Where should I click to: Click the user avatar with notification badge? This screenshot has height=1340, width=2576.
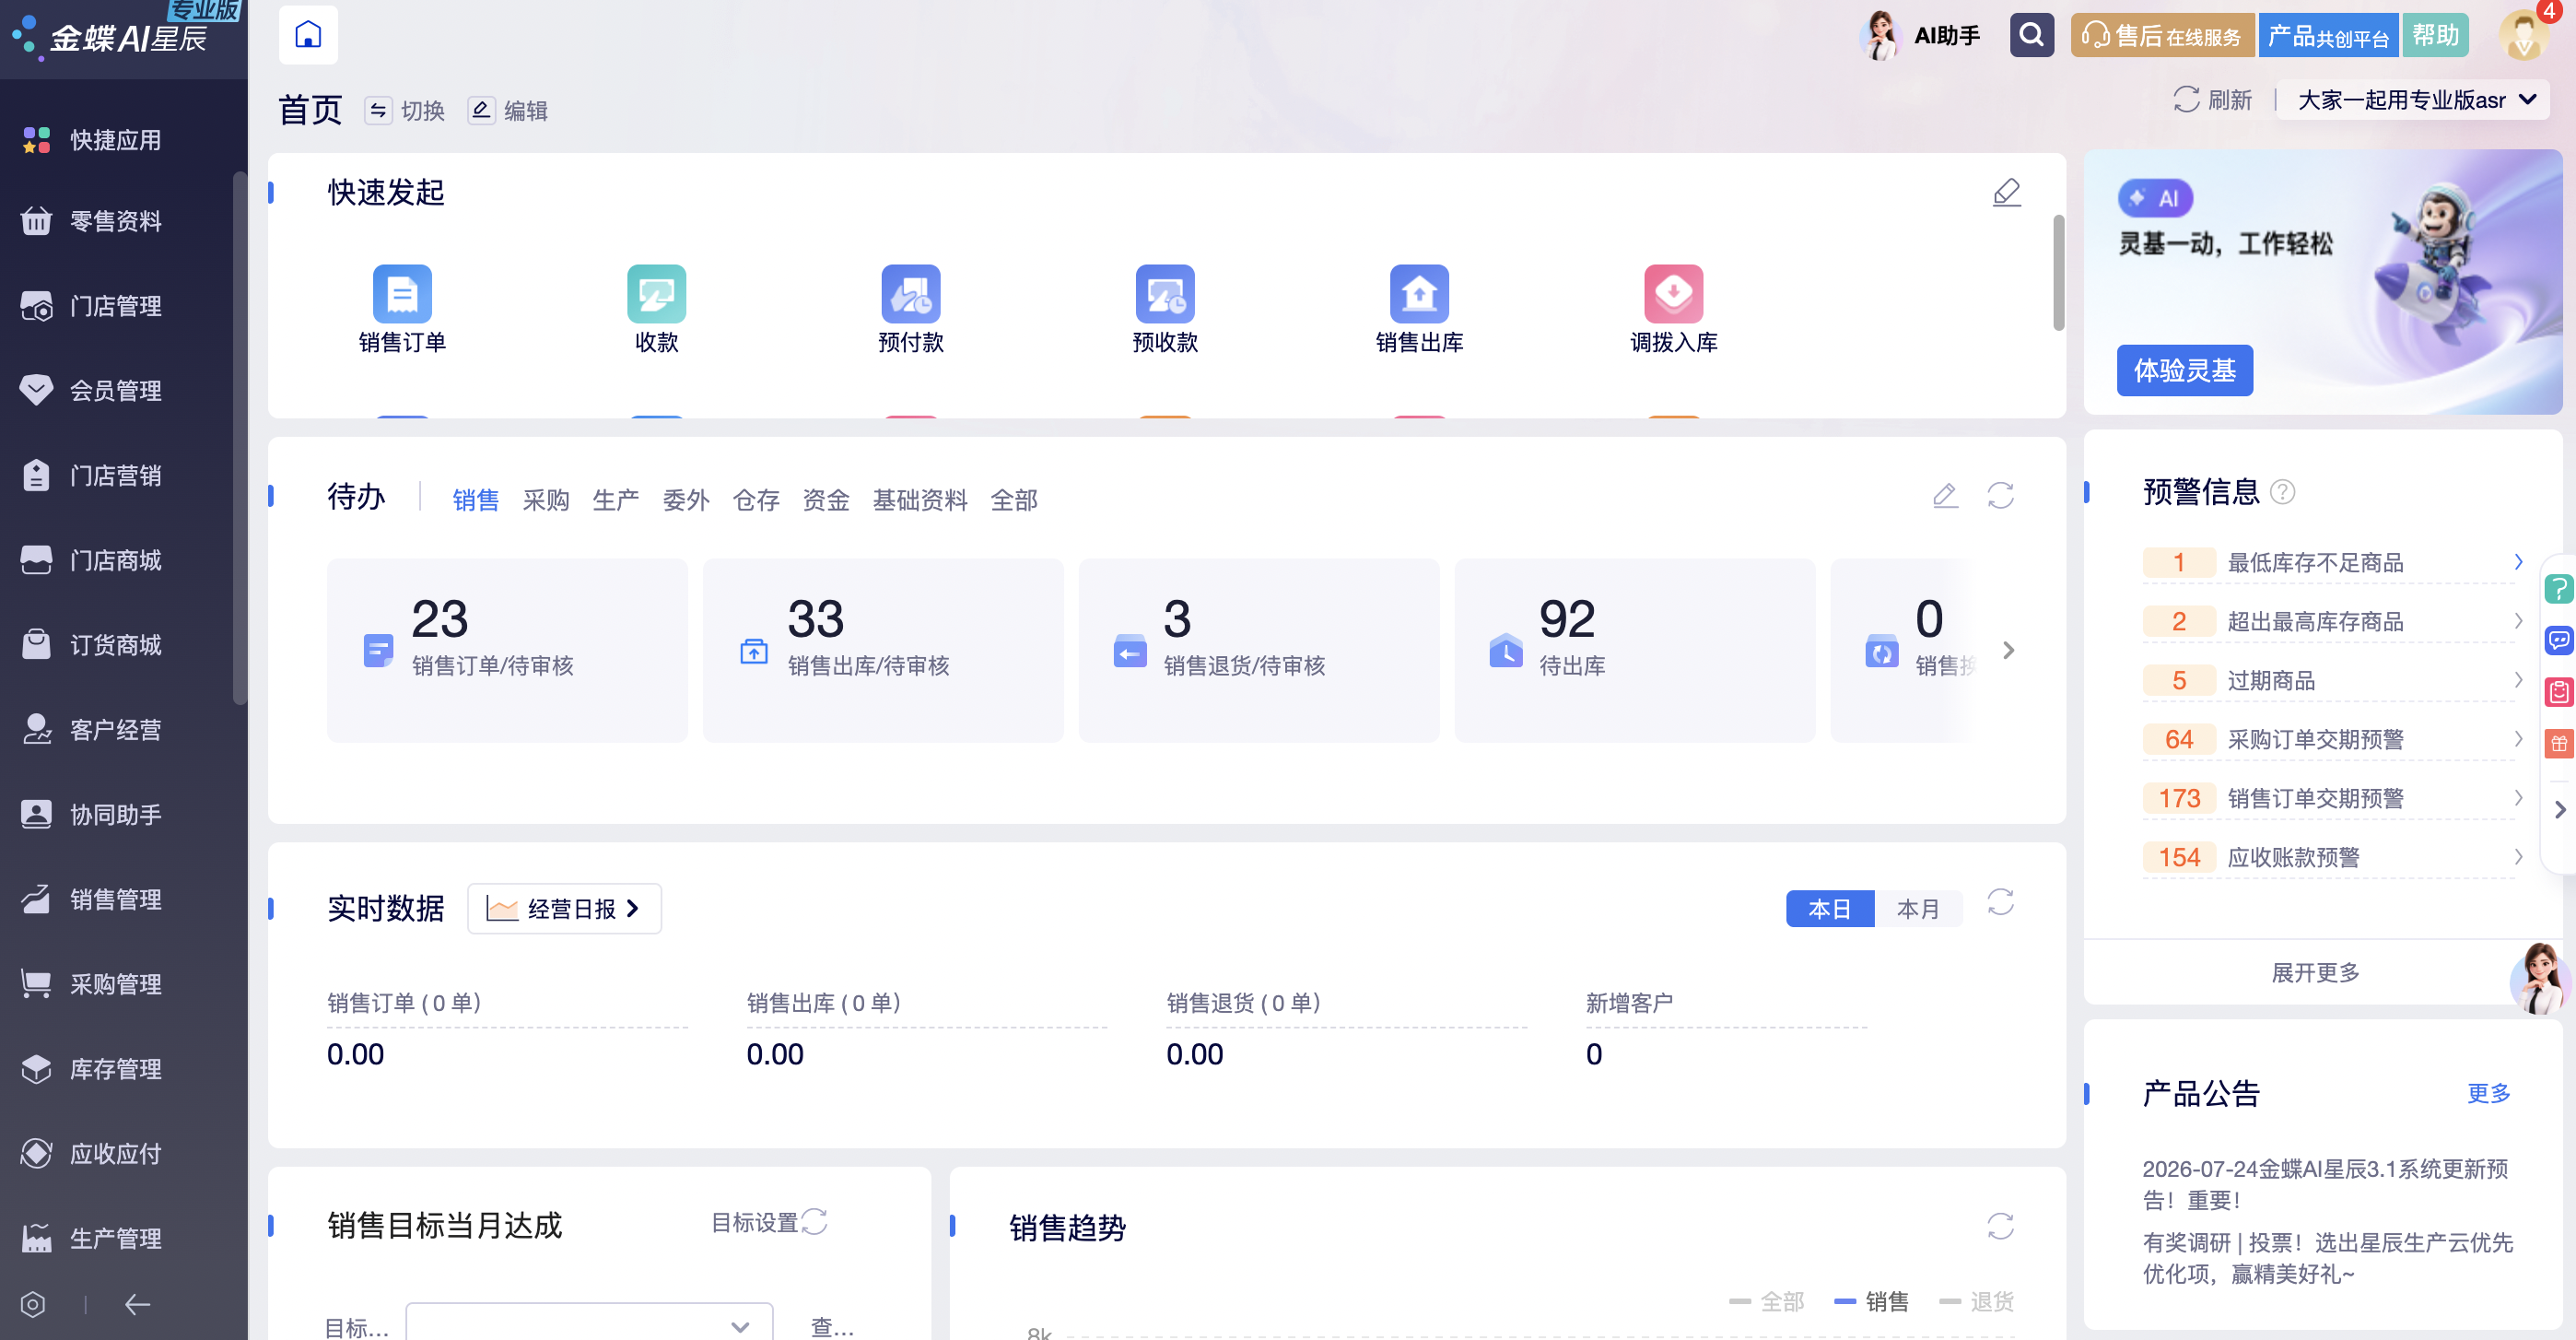(2524, 35)
